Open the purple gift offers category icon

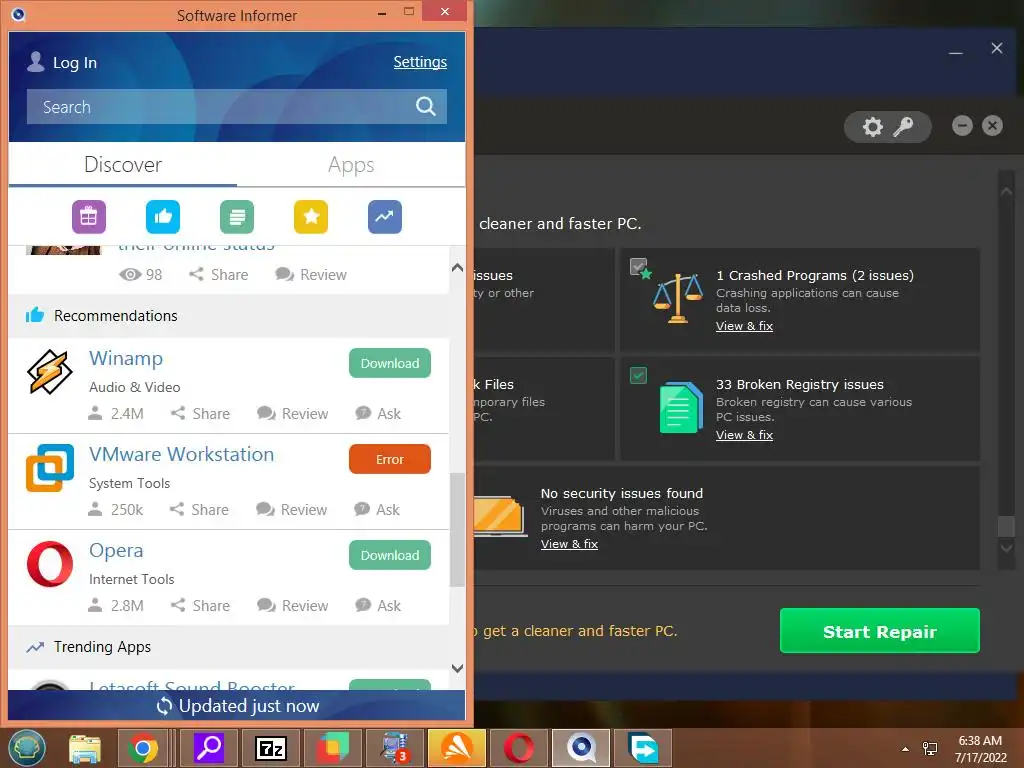tap(89, 217)
